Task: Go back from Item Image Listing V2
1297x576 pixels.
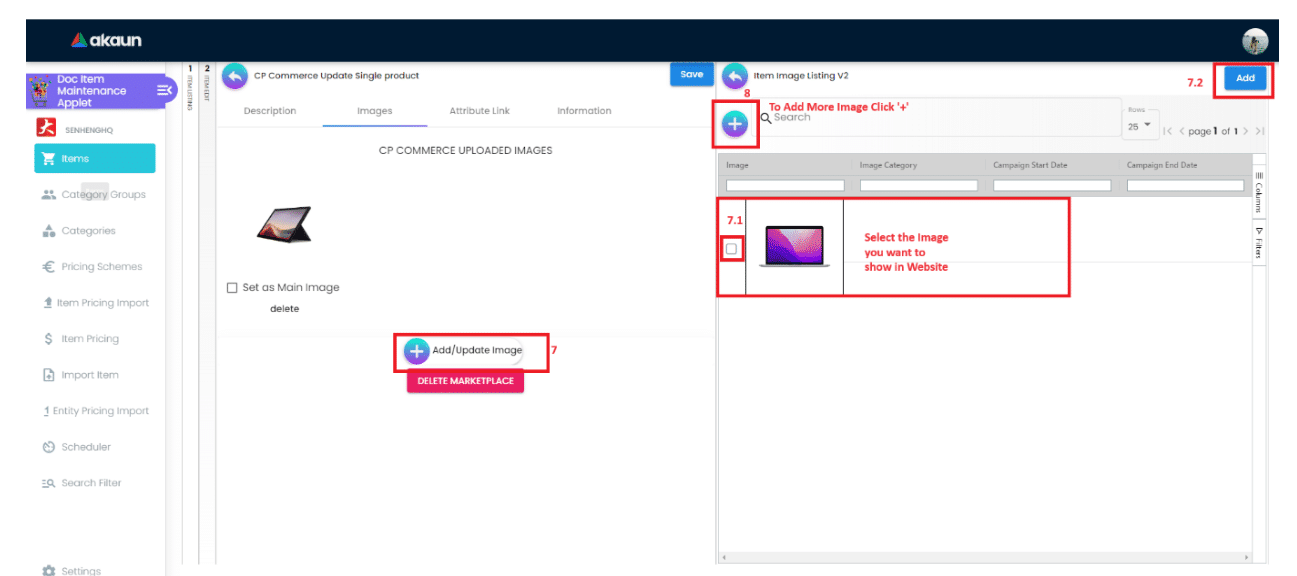Action: click(x=734, y=76)
